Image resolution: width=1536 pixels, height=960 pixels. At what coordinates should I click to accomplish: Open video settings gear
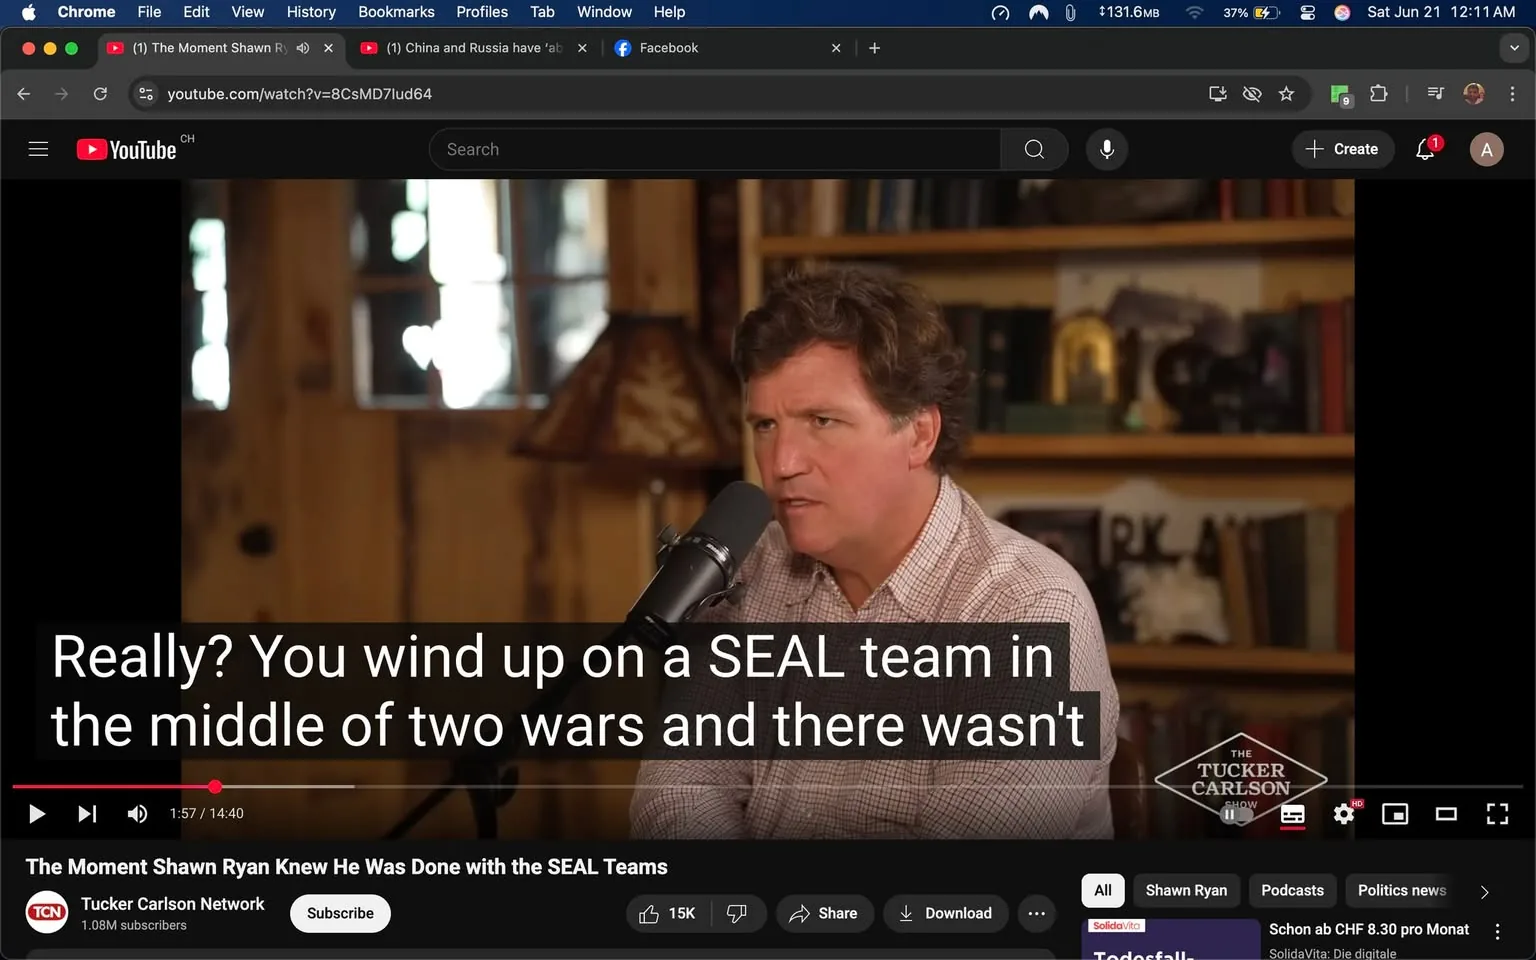click(1343, 814)
